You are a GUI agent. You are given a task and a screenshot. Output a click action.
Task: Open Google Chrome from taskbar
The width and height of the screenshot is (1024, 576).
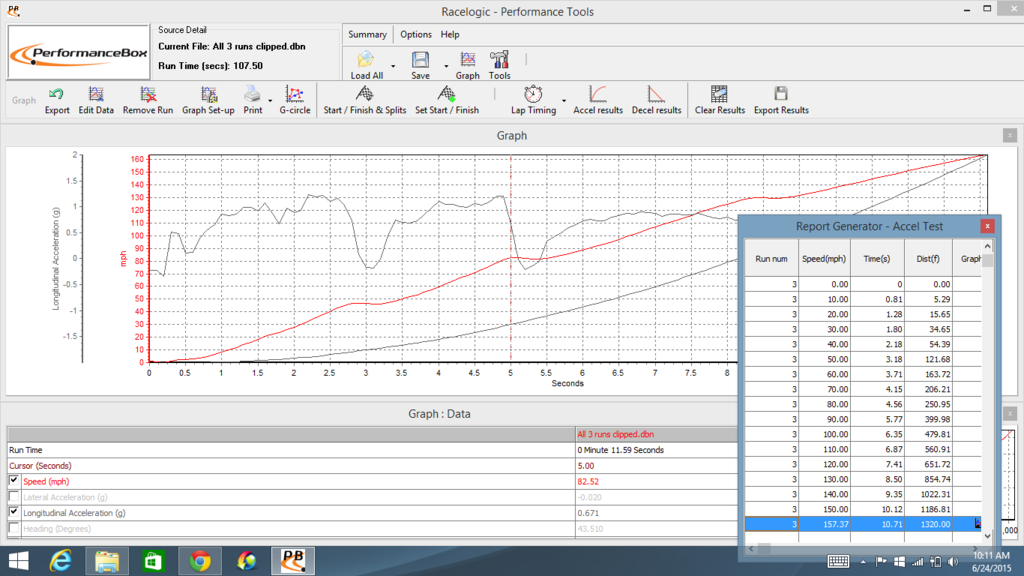(x=200, y=561)
